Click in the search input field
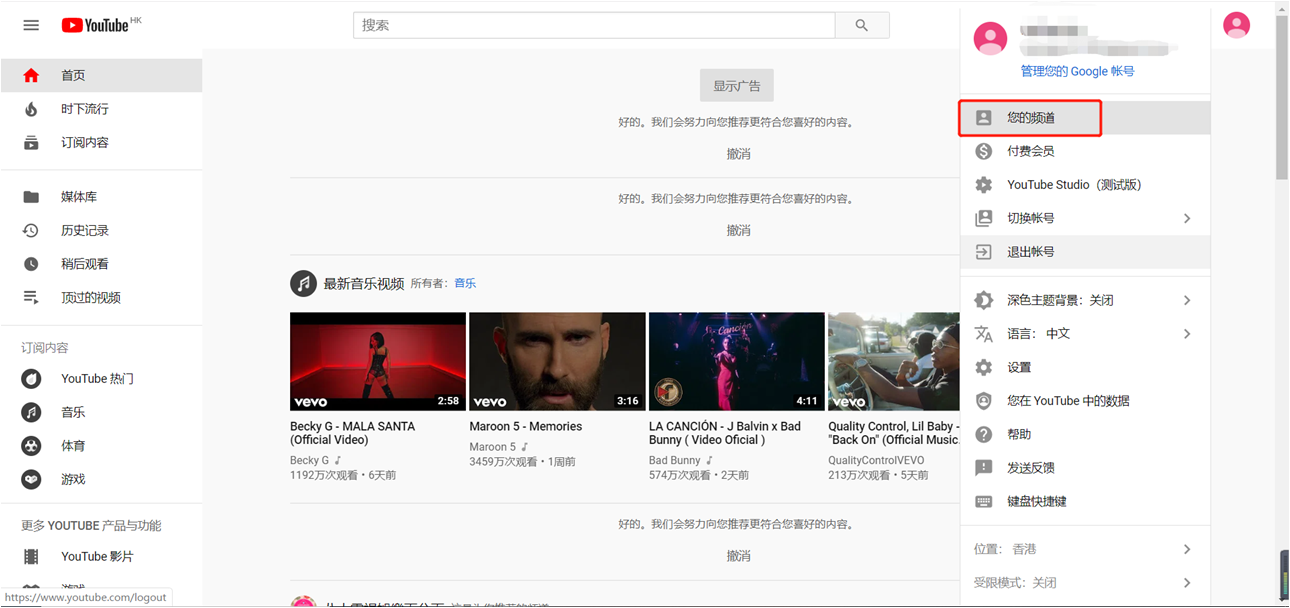This screenshot has width=1290, height=608. [x=594, y=25]
